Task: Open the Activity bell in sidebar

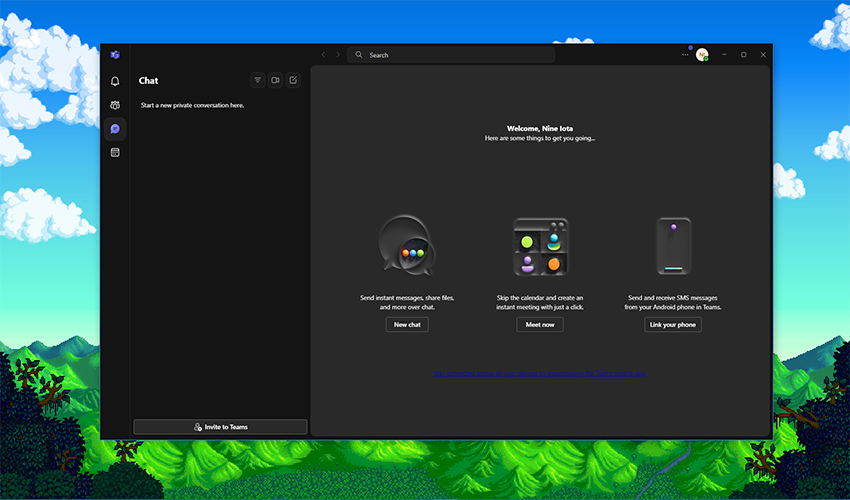Action: point(115,81)
